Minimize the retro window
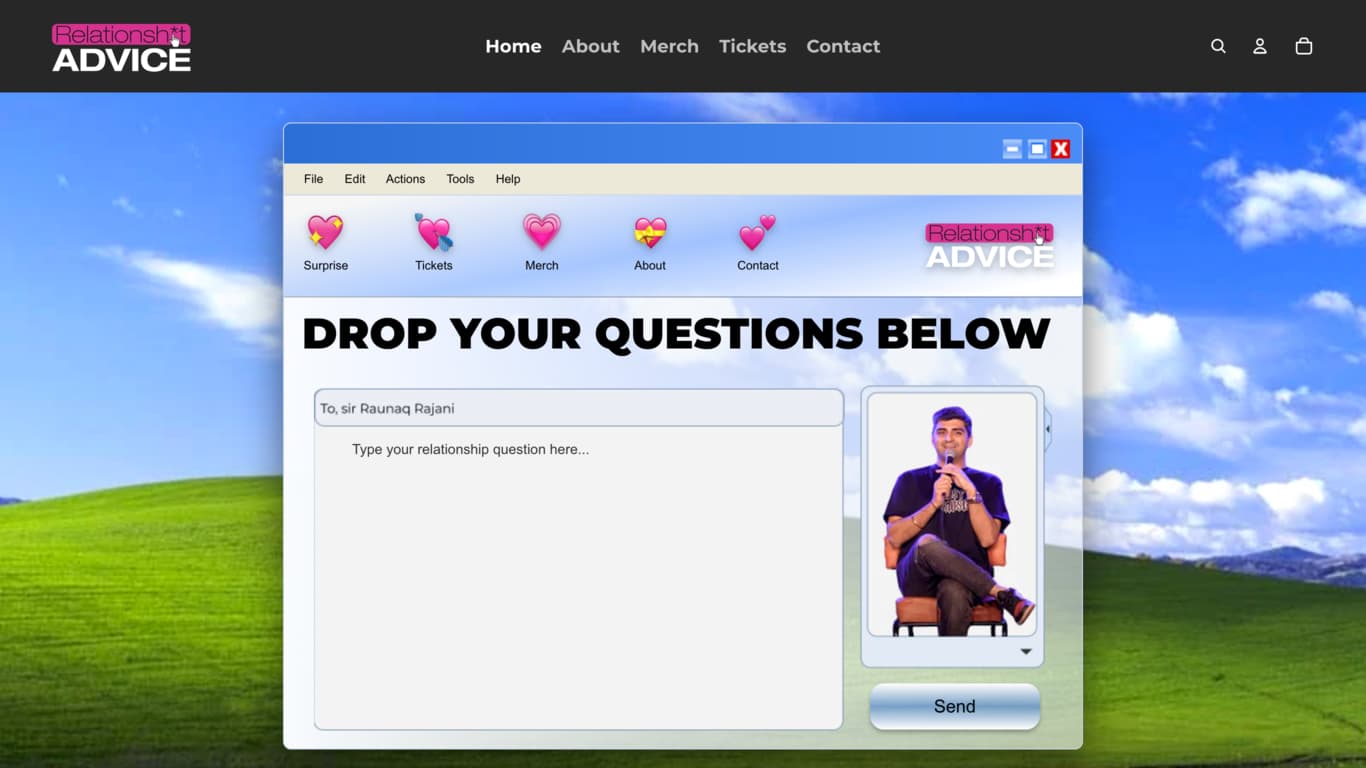1366x768 pixels. tap(1013, 149)
